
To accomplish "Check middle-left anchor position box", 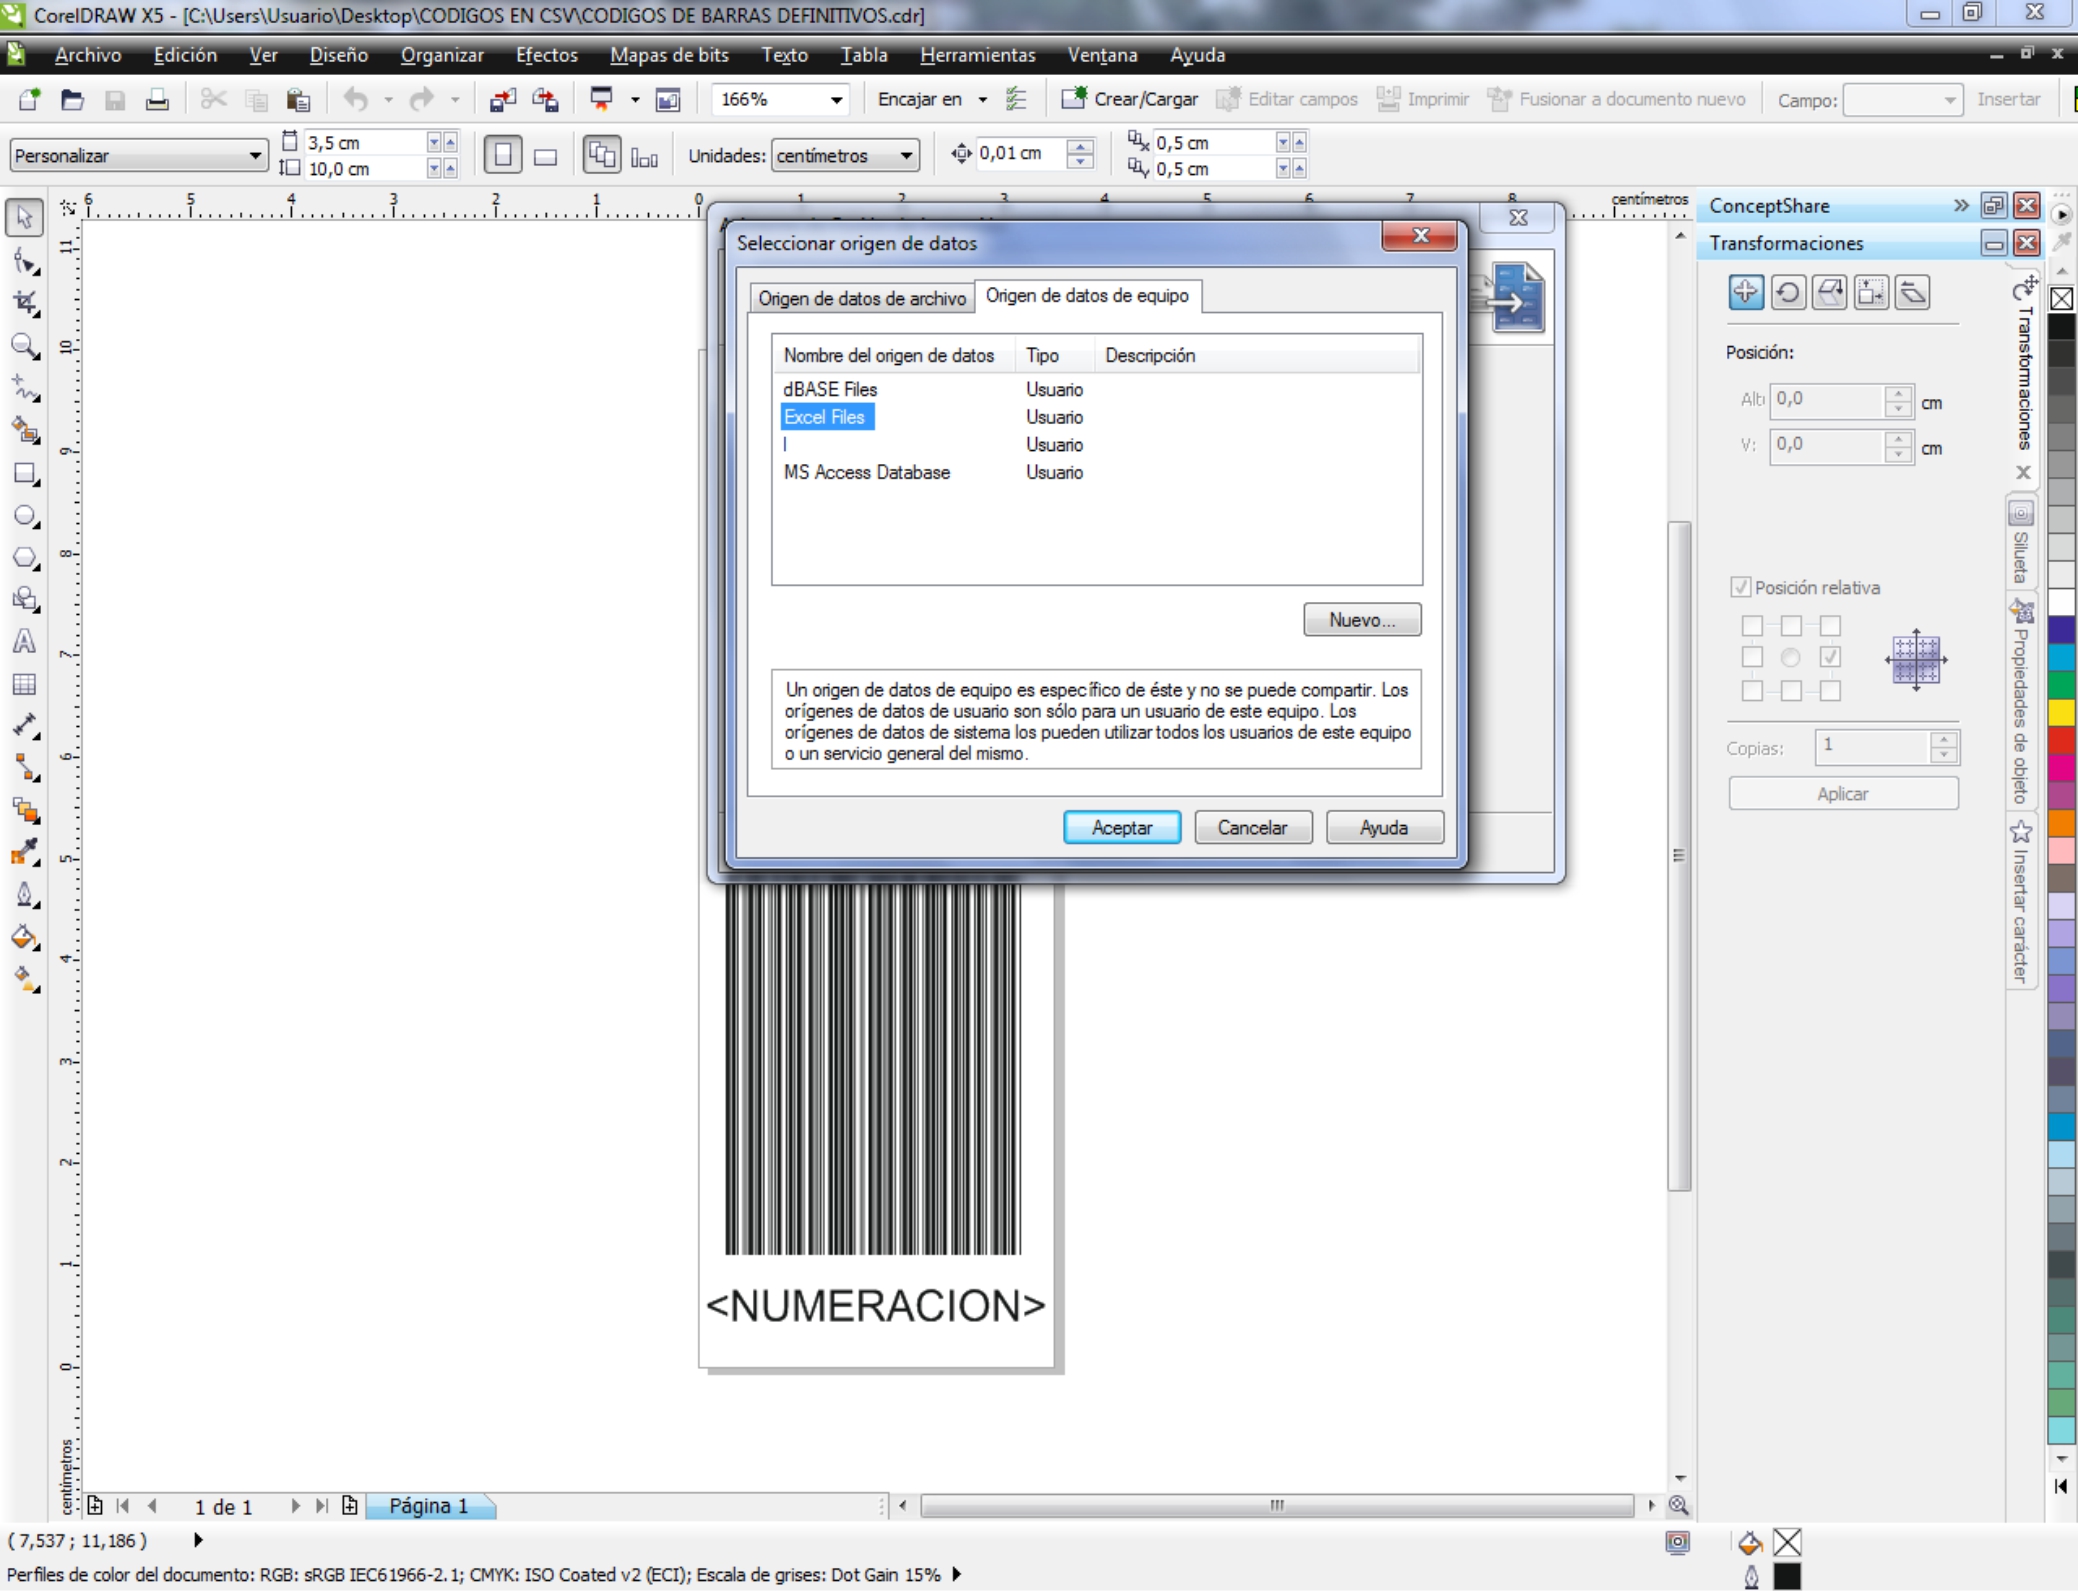I will point(1752,657).
